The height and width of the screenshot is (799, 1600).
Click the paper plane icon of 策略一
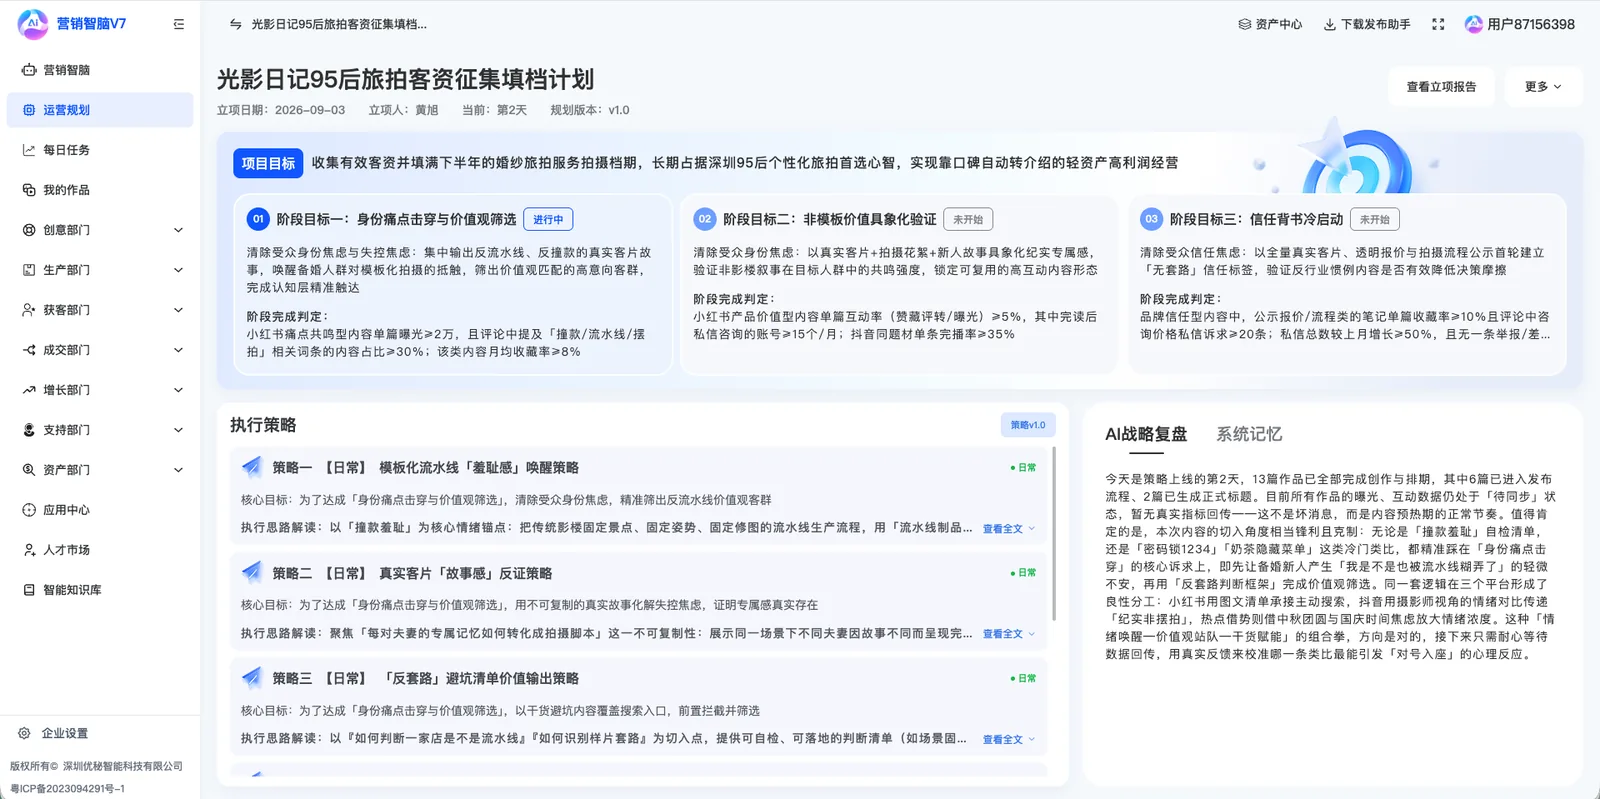click(x=251, y=467)
